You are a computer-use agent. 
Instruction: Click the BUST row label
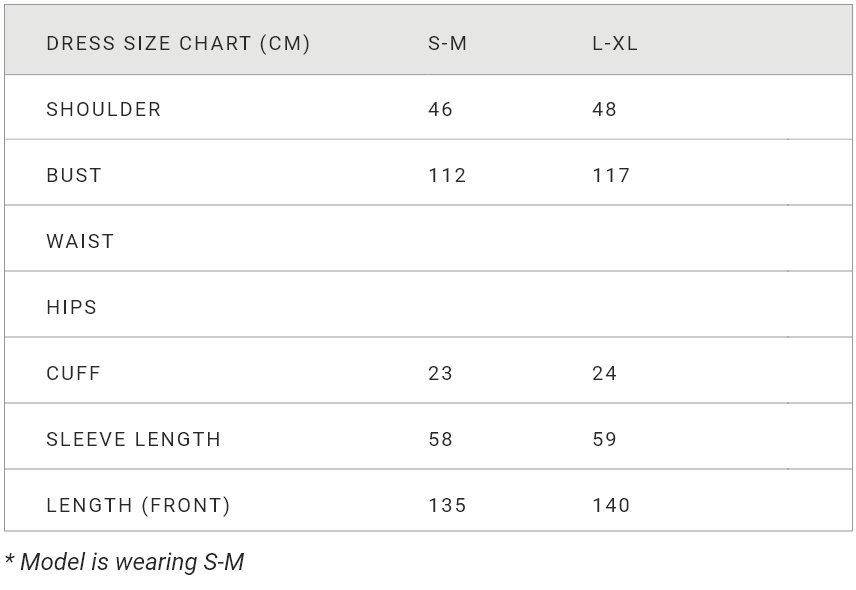(x=74, y=175)
